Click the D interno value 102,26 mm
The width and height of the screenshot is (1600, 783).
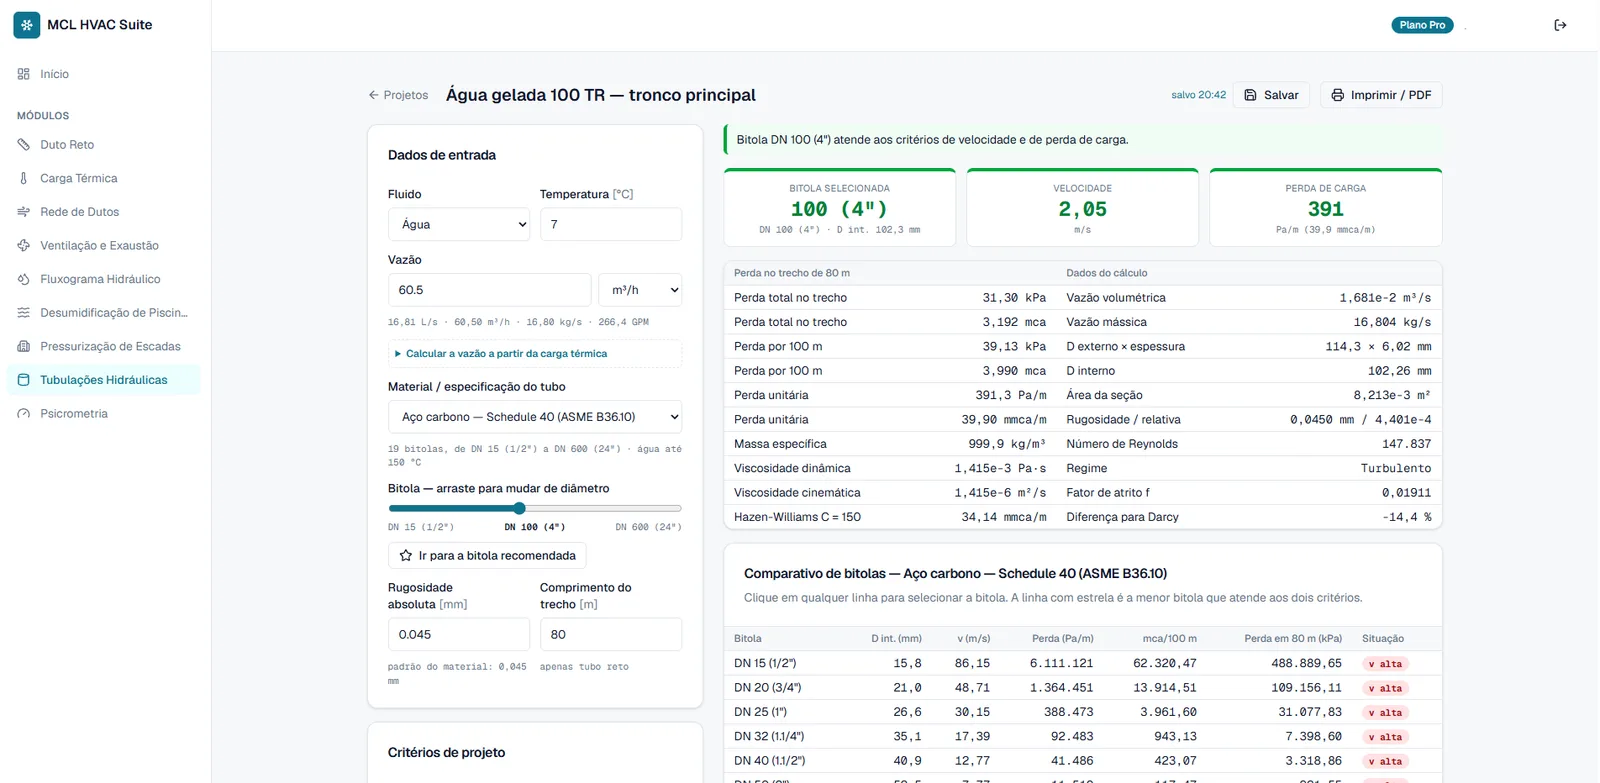pos(1399,371)
